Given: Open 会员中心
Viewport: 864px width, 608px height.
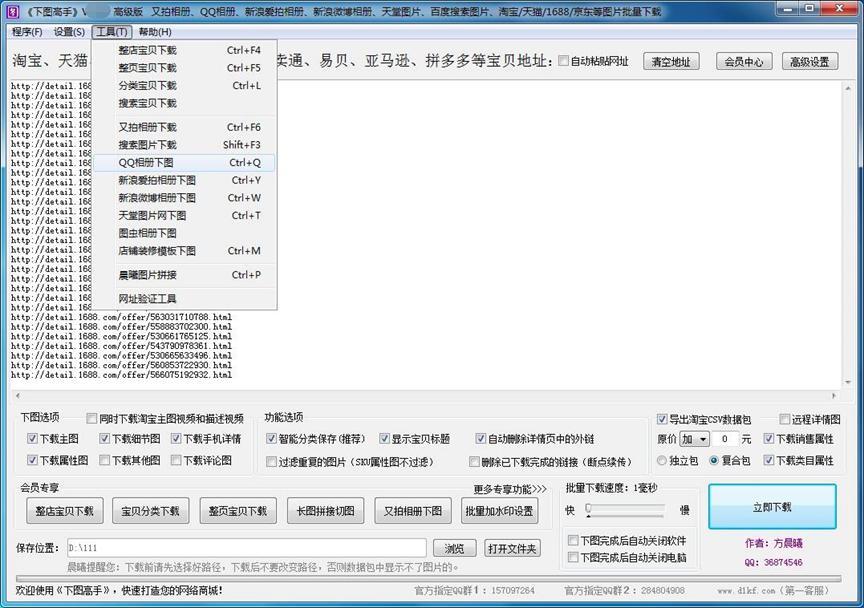Looking at the screenshot, I should [744, 62].
